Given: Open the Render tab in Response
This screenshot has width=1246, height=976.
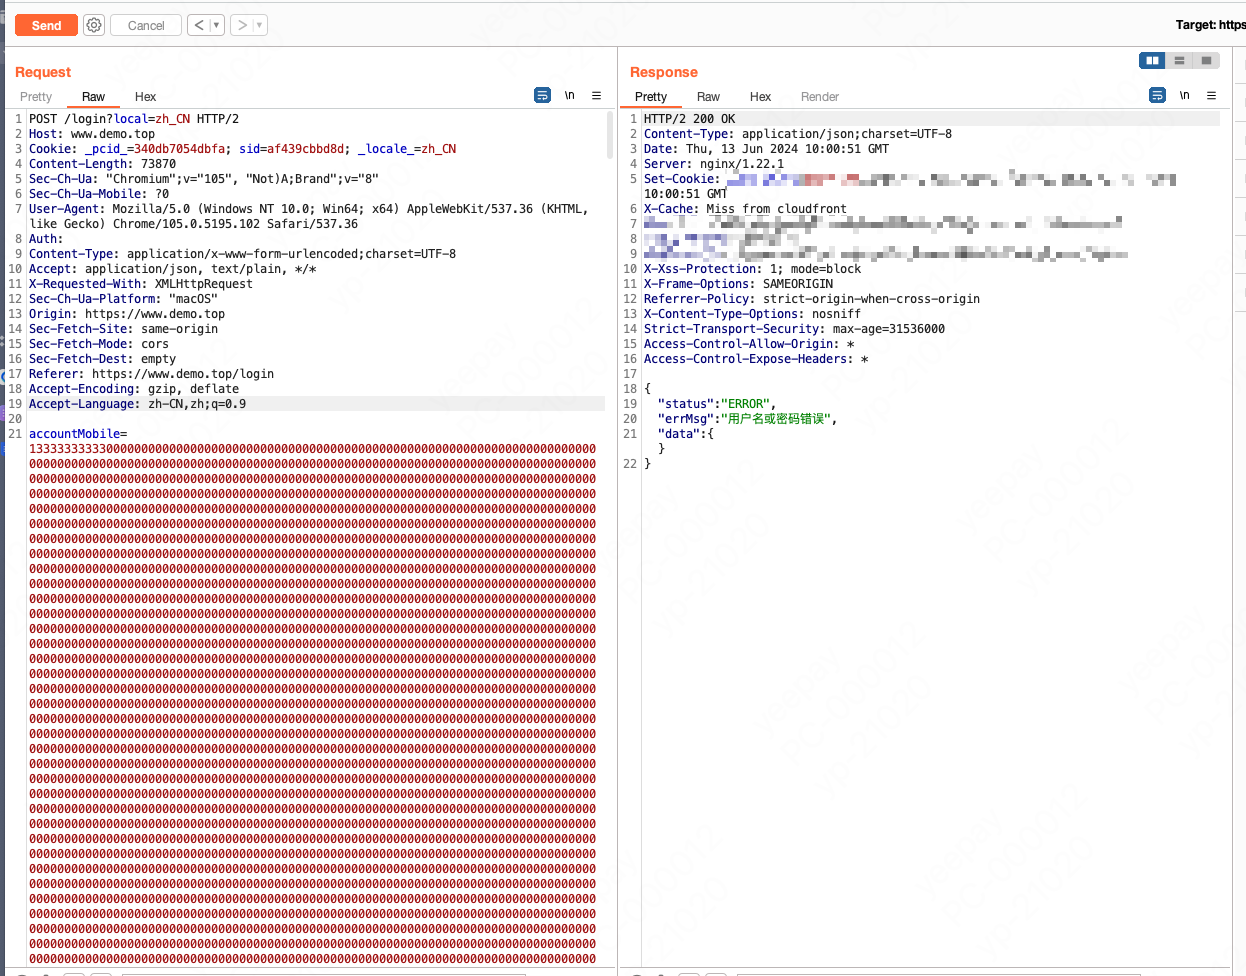Looking at the screenshot, I should pyautogui.click(x=819, y=97).
